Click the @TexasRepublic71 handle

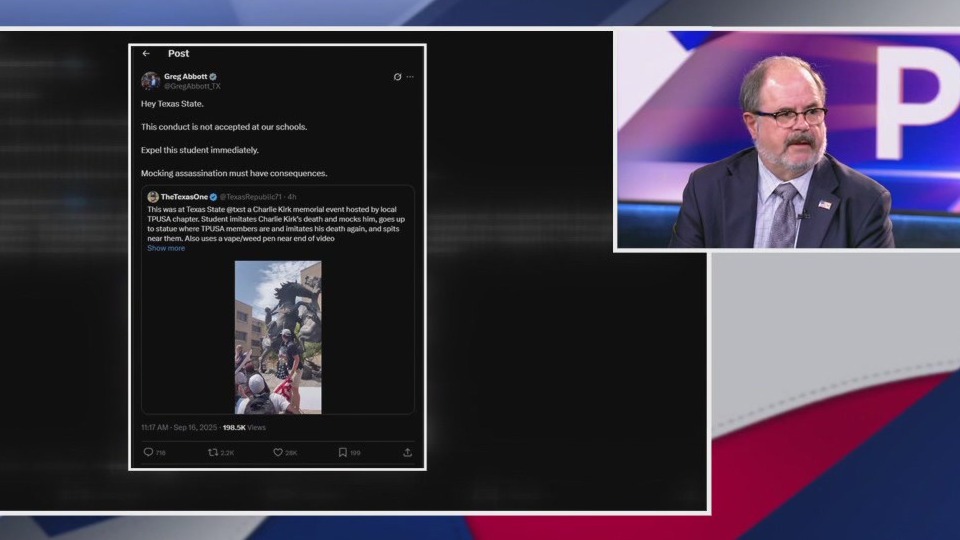250,197
